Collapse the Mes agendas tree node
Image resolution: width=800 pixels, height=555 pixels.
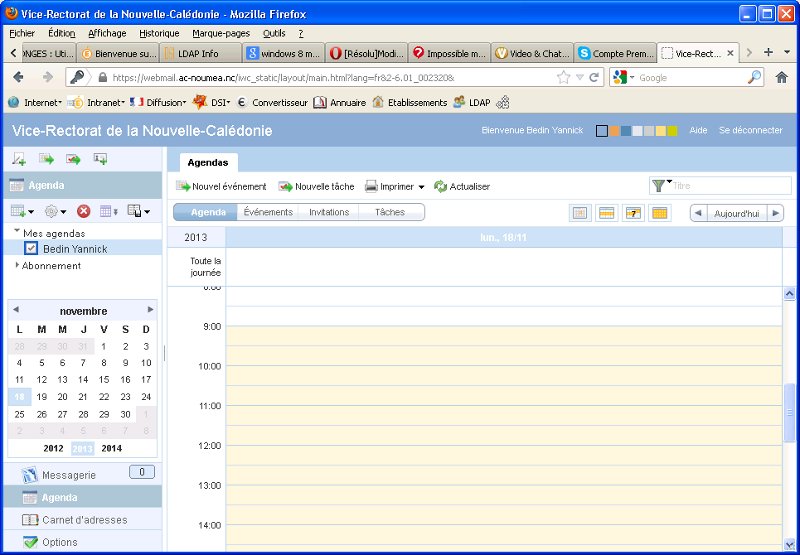click(17, 232)
